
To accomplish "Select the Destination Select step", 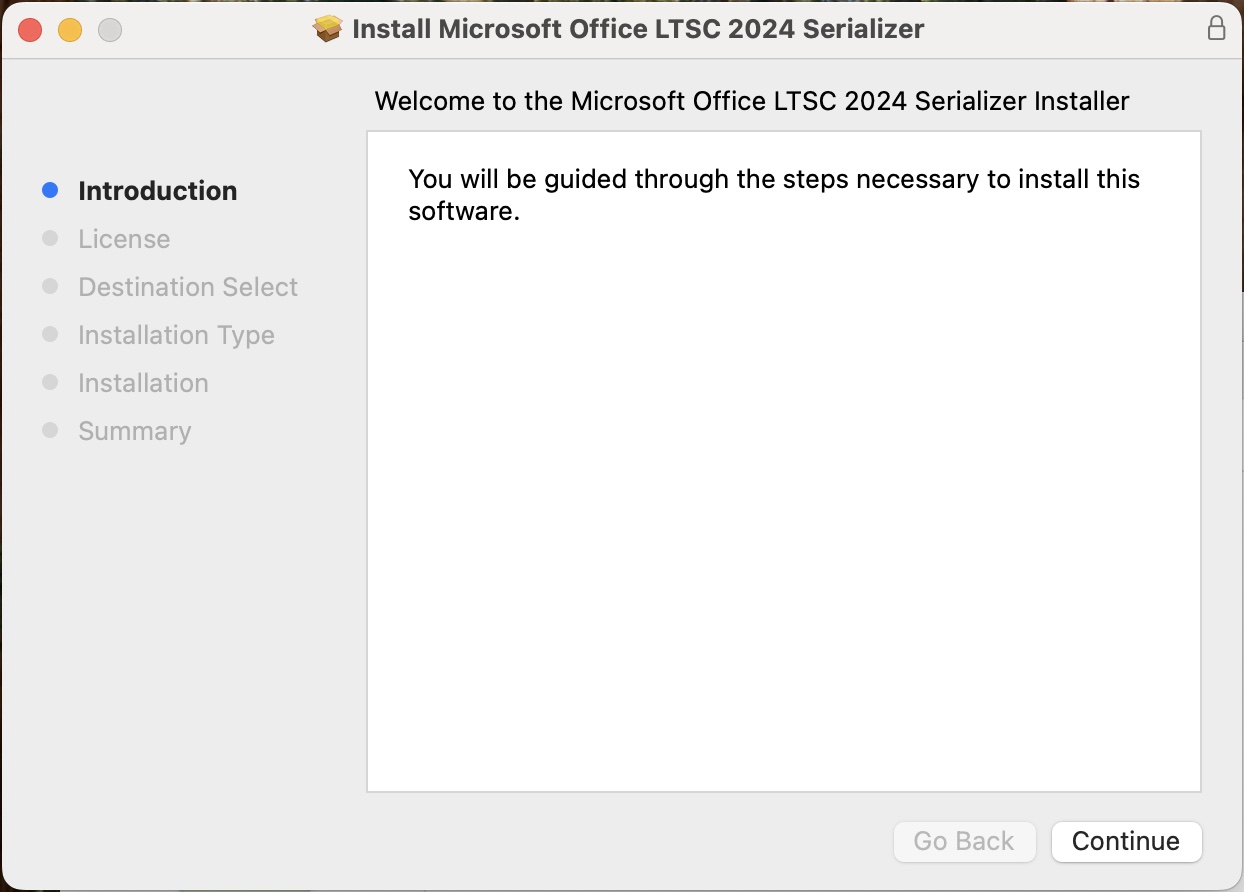I will (x=188, y=287).
